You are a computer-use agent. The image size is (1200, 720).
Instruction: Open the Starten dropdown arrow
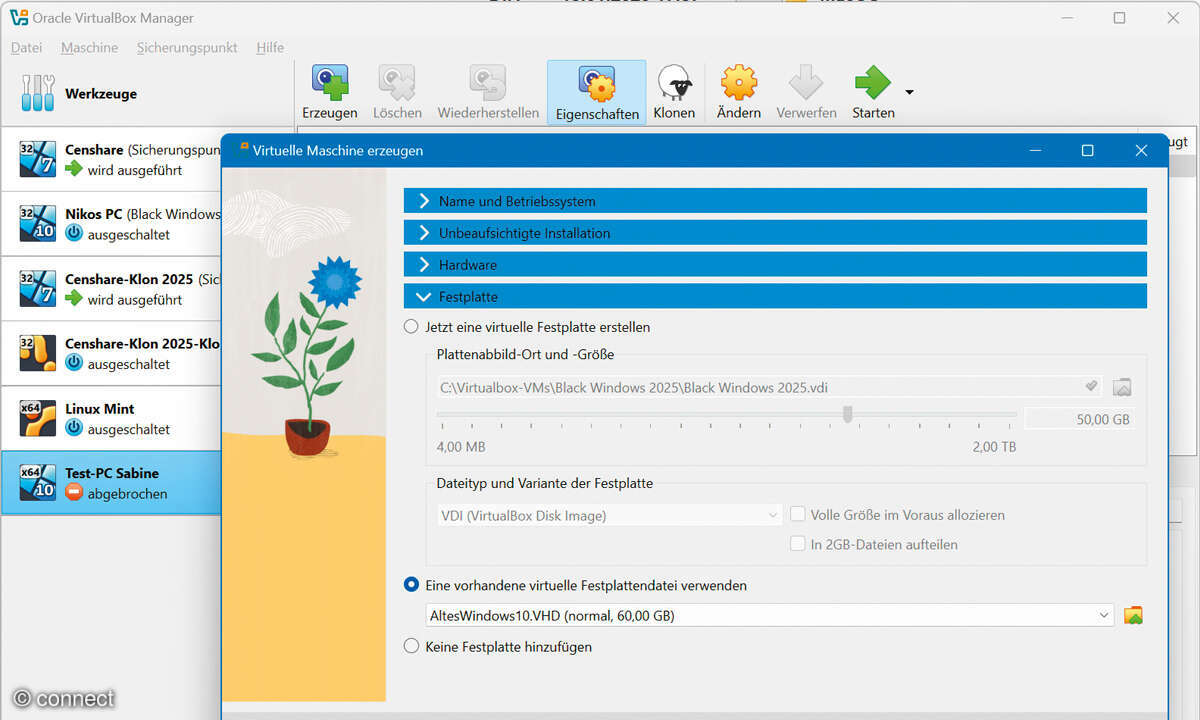(909, 92)
